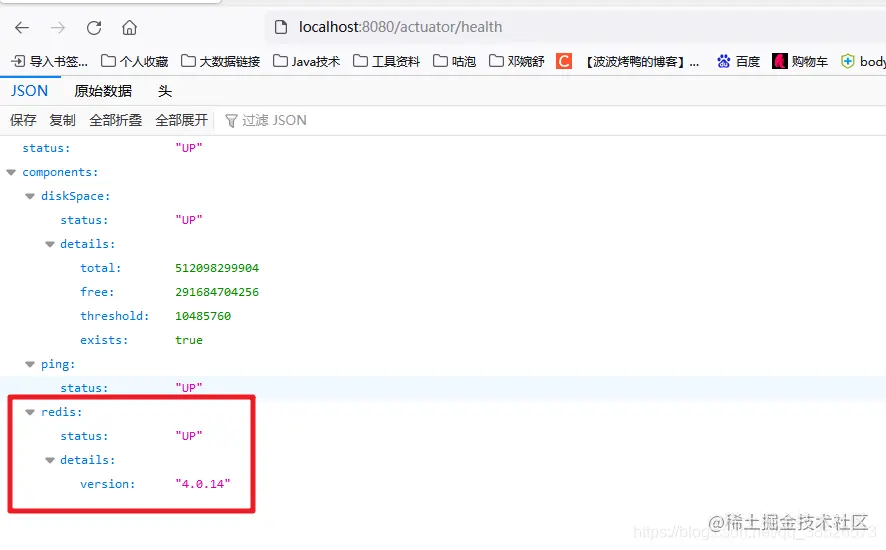Collapse the components node
886x550 pixels.
[11, 172]
